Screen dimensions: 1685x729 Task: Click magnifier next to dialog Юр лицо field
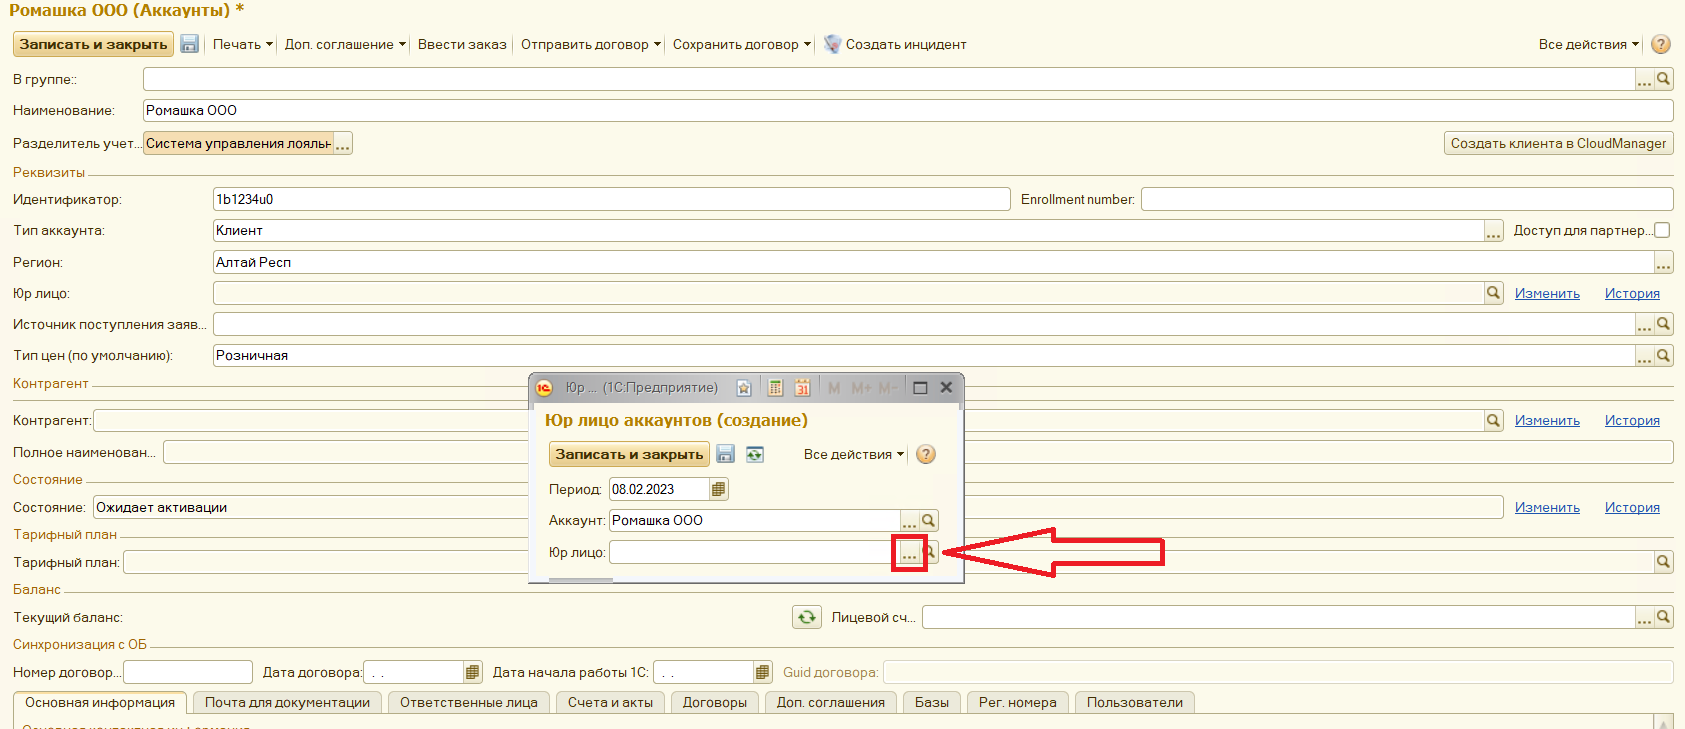[931, 552]
